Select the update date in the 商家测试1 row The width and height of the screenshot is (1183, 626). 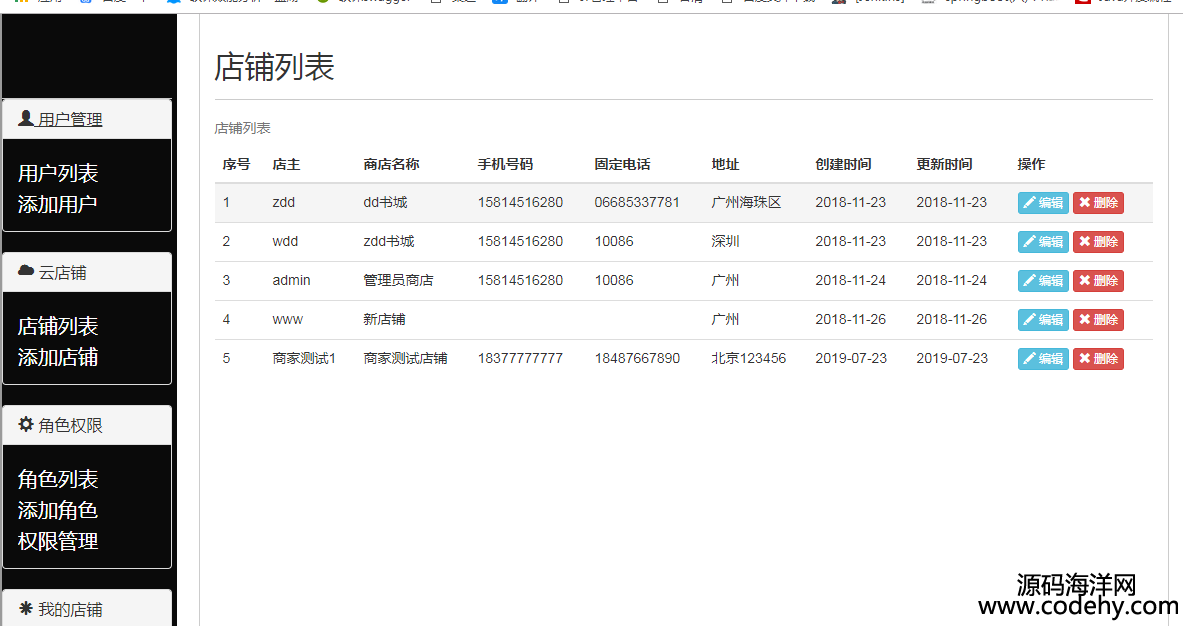(952, 358)
